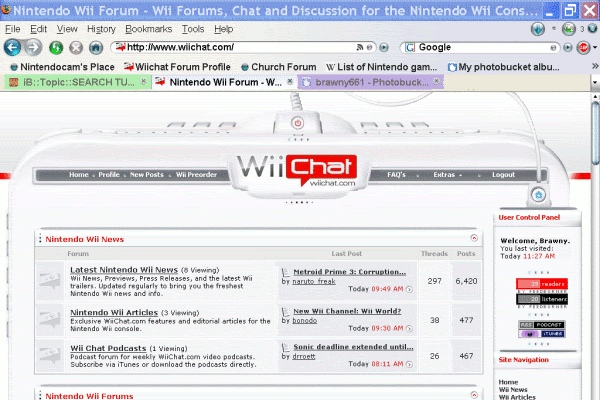Screen dimensions: 600x400
Task: Open the File menu
Action: pyautogui.click(x=13, y=29)
